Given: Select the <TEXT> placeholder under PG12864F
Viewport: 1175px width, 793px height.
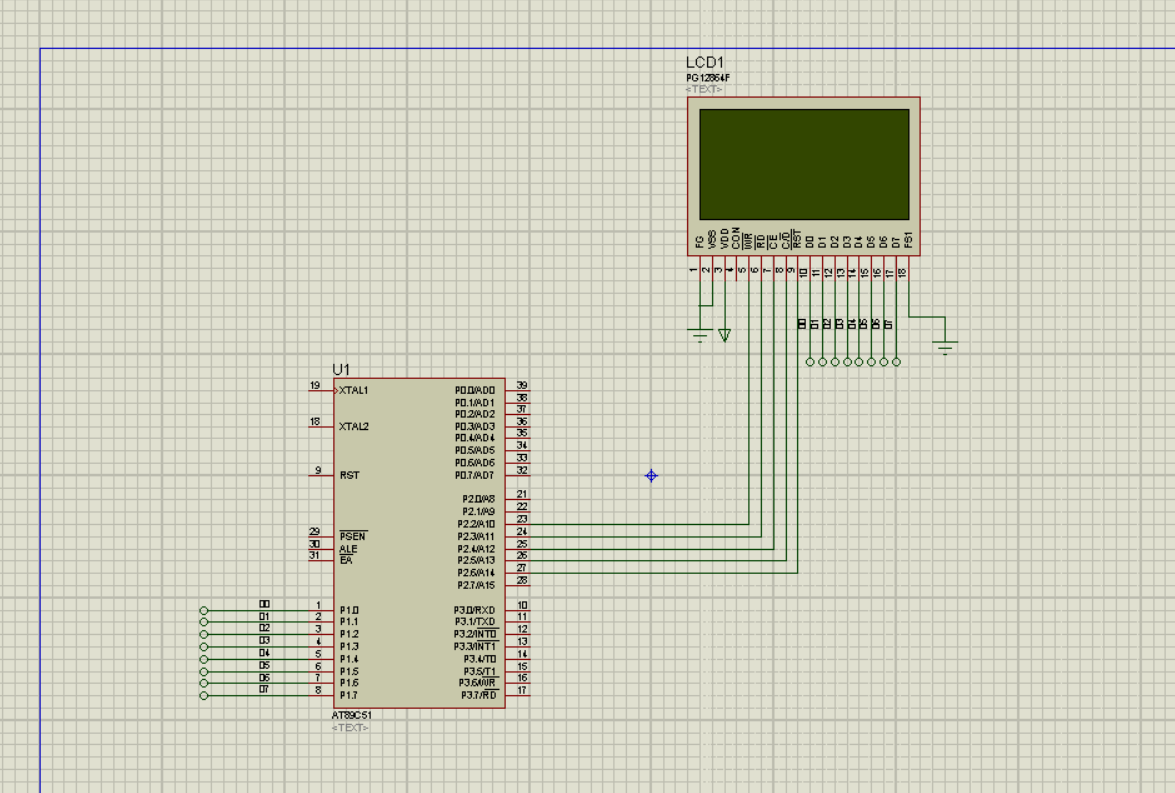Looking at the screenshot, I should (x=704, y=89).
